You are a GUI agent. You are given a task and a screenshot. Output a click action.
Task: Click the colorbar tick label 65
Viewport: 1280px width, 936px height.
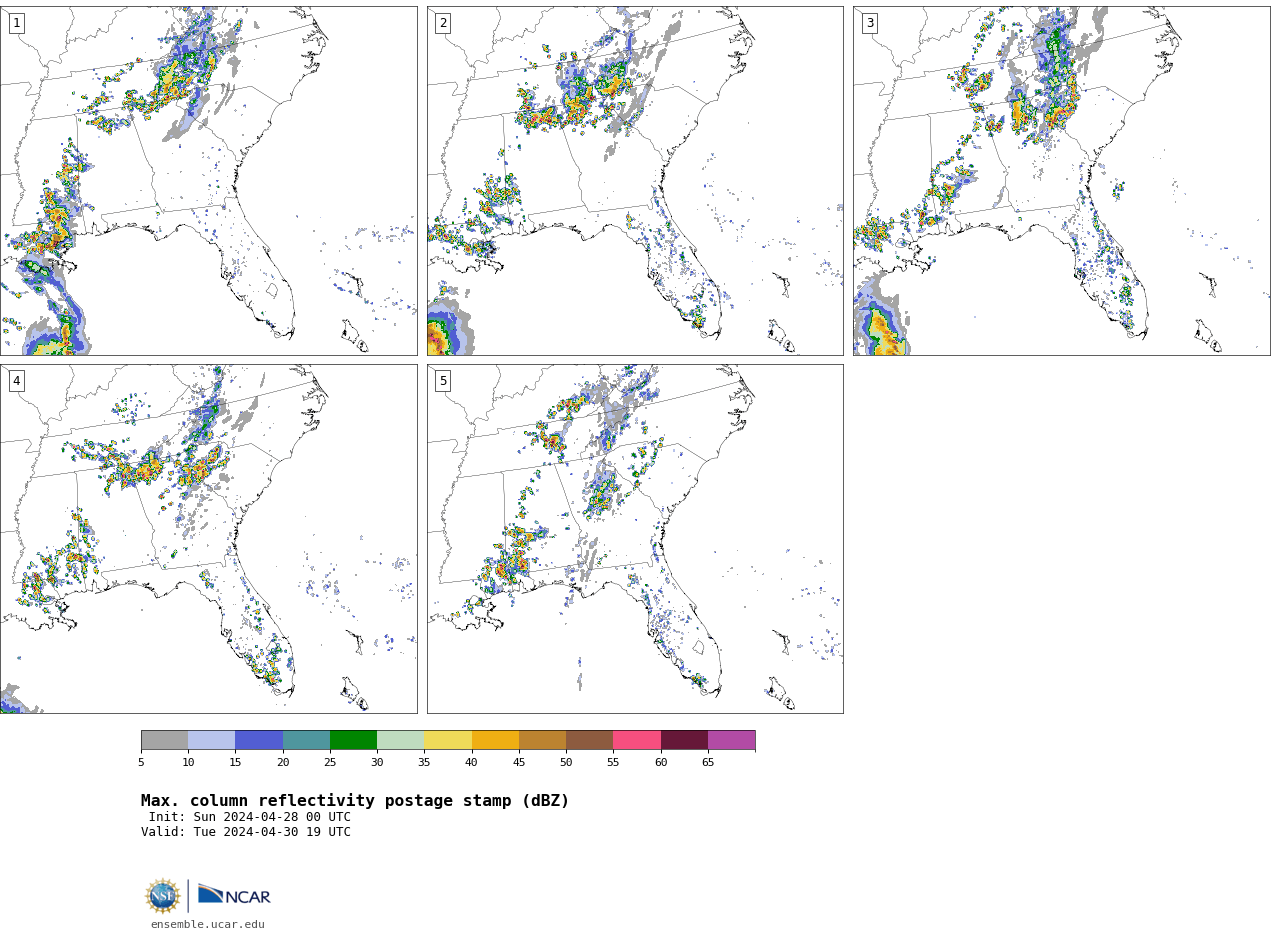click(x=708, y=763)
